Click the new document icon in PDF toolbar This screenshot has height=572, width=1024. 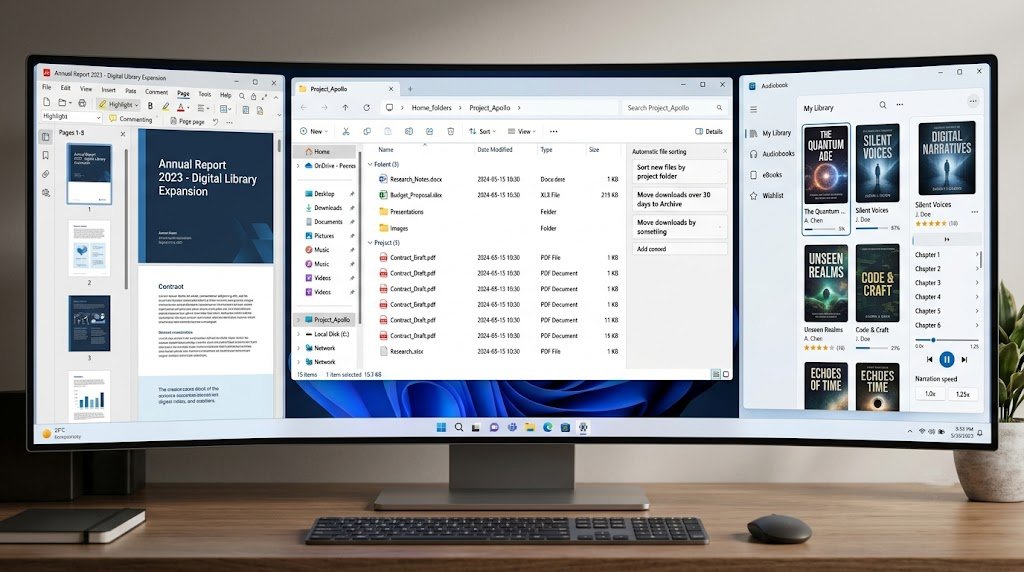coord(46,103)
